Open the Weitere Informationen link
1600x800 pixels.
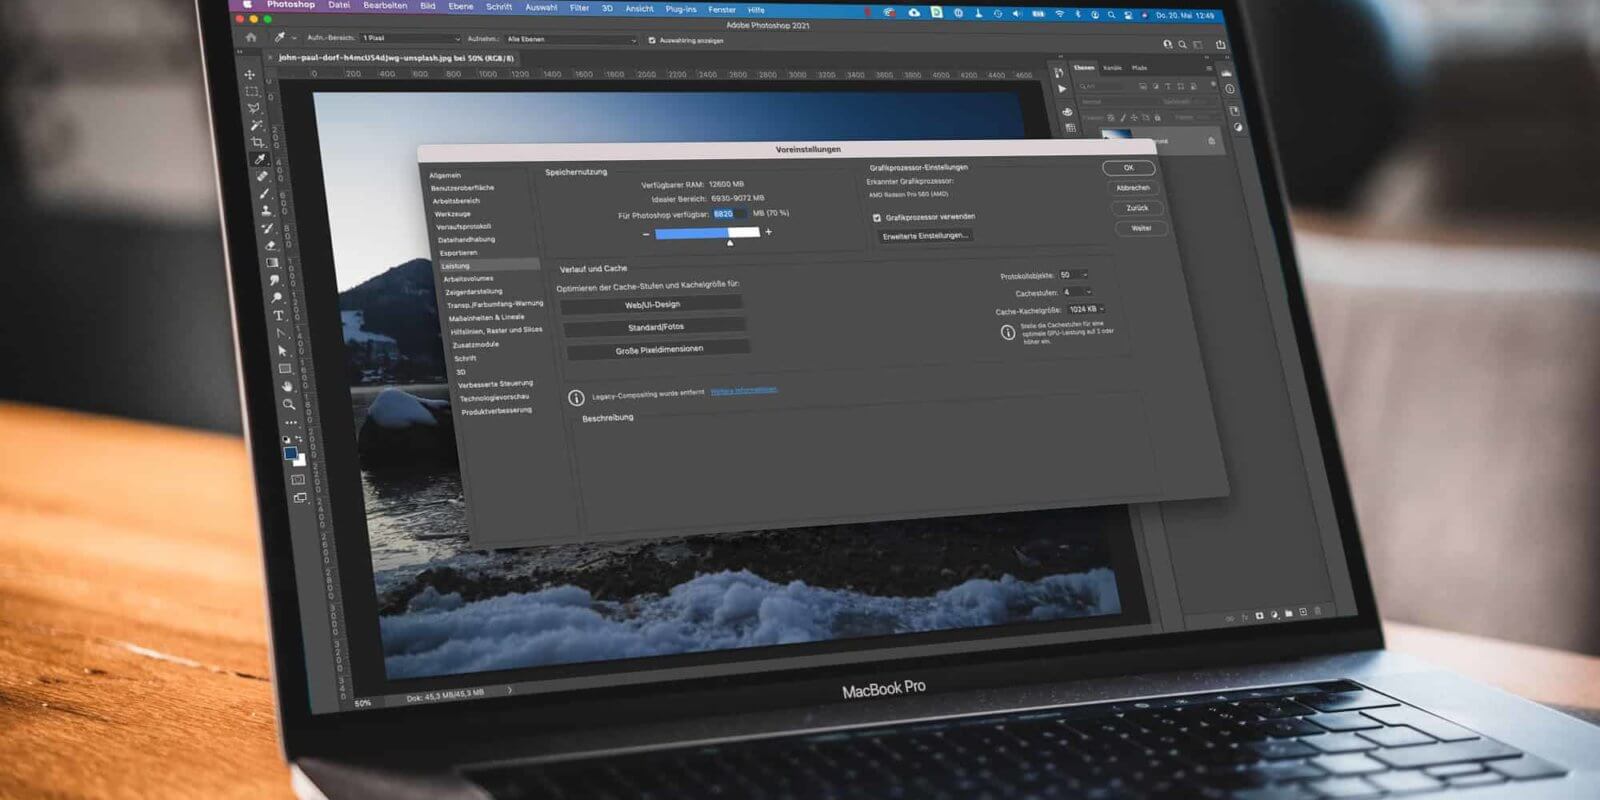coord(744,390)
